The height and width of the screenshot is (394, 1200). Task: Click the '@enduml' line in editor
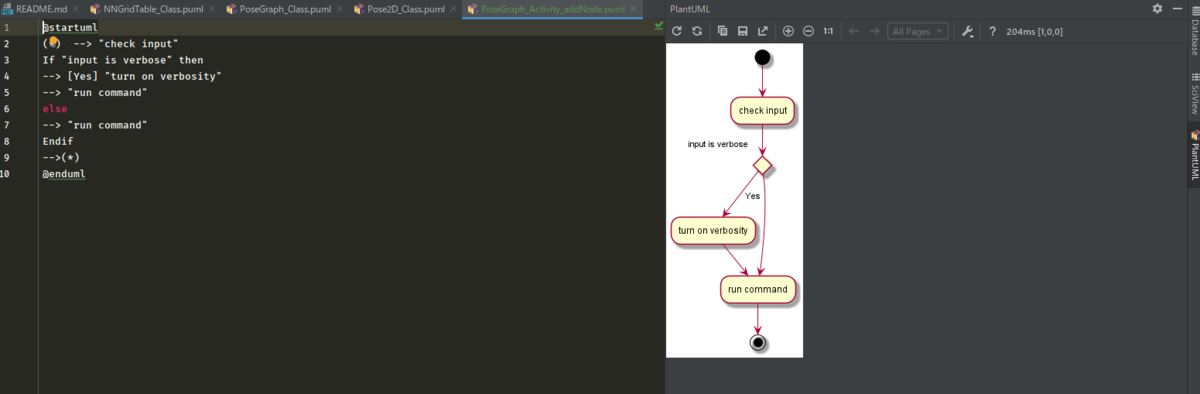point(64,174)
